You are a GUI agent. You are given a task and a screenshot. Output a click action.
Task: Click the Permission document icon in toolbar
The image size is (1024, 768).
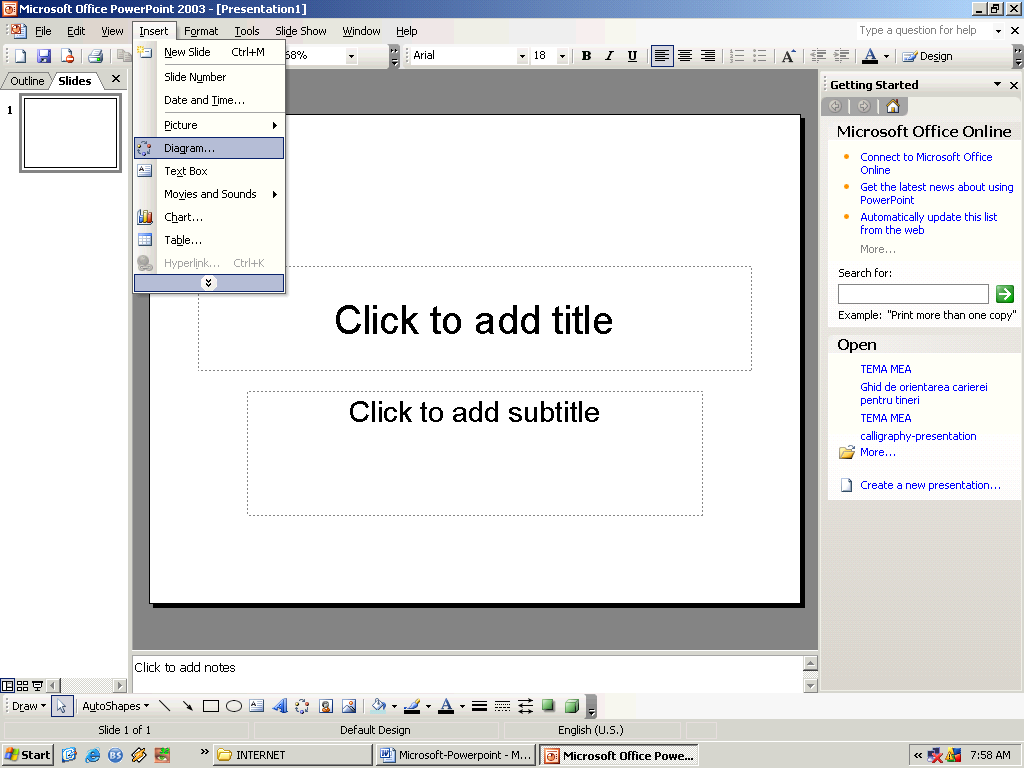point(67,56)
